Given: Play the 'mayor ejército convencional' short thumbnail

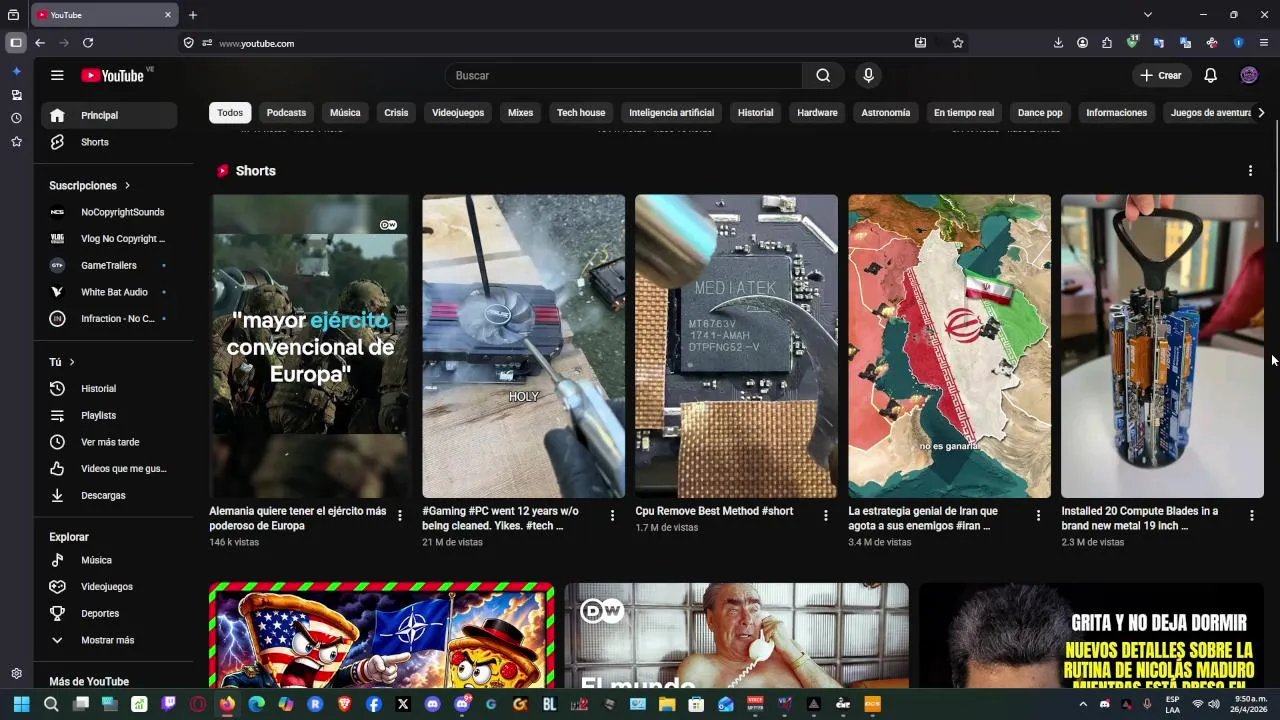Looking at the screenshot, I should click(x=310, y=346).
